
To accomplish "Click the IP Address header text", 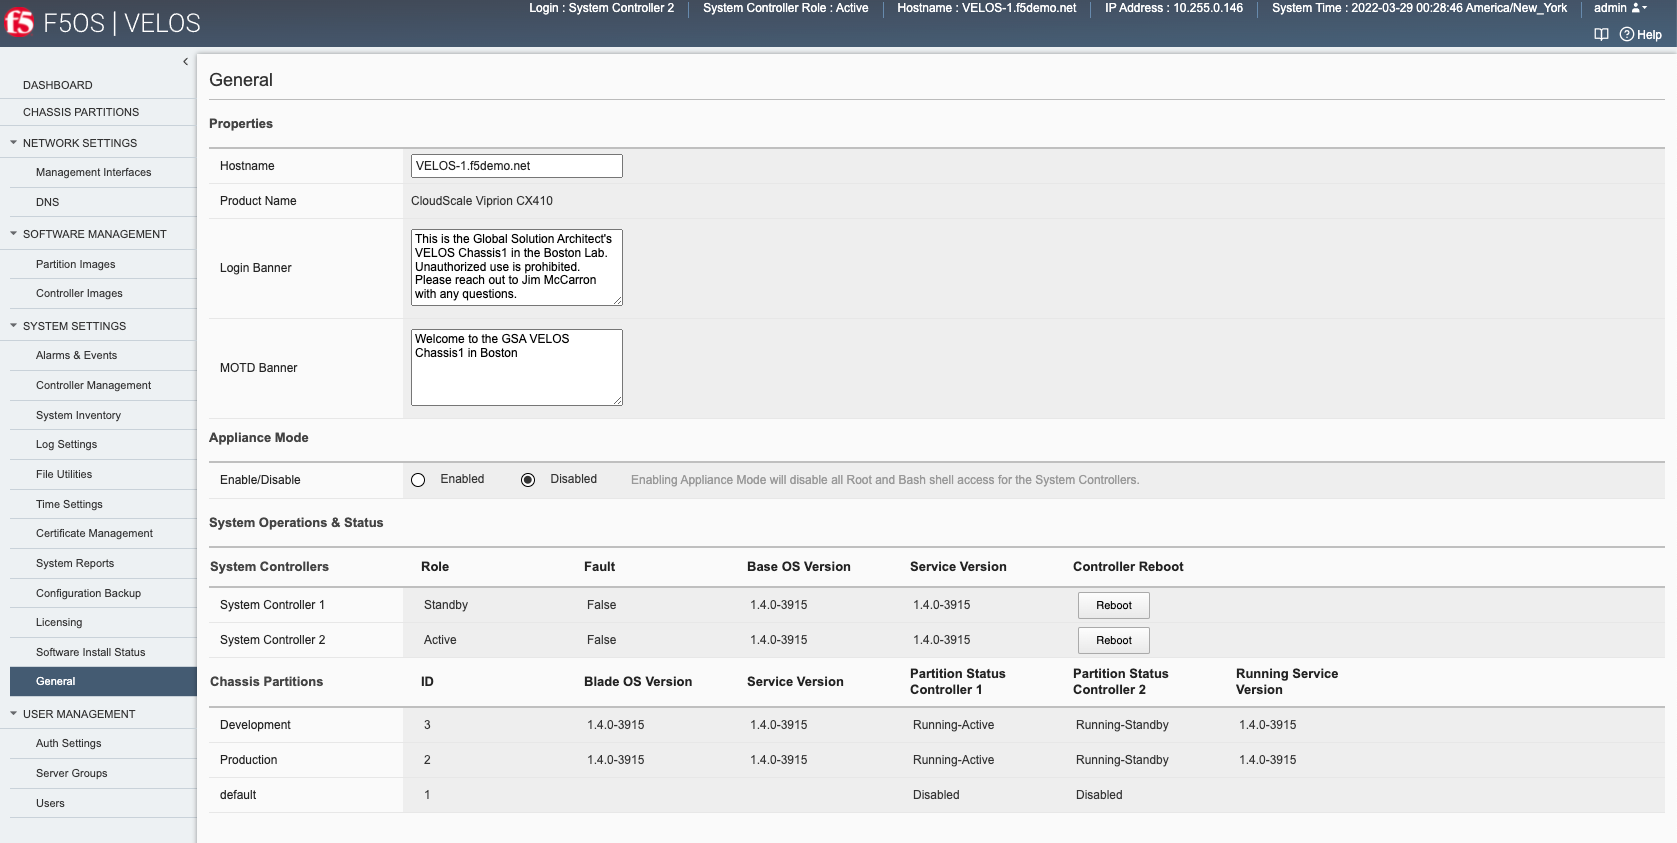I will pyautogui.click(x=1174, y=8).
